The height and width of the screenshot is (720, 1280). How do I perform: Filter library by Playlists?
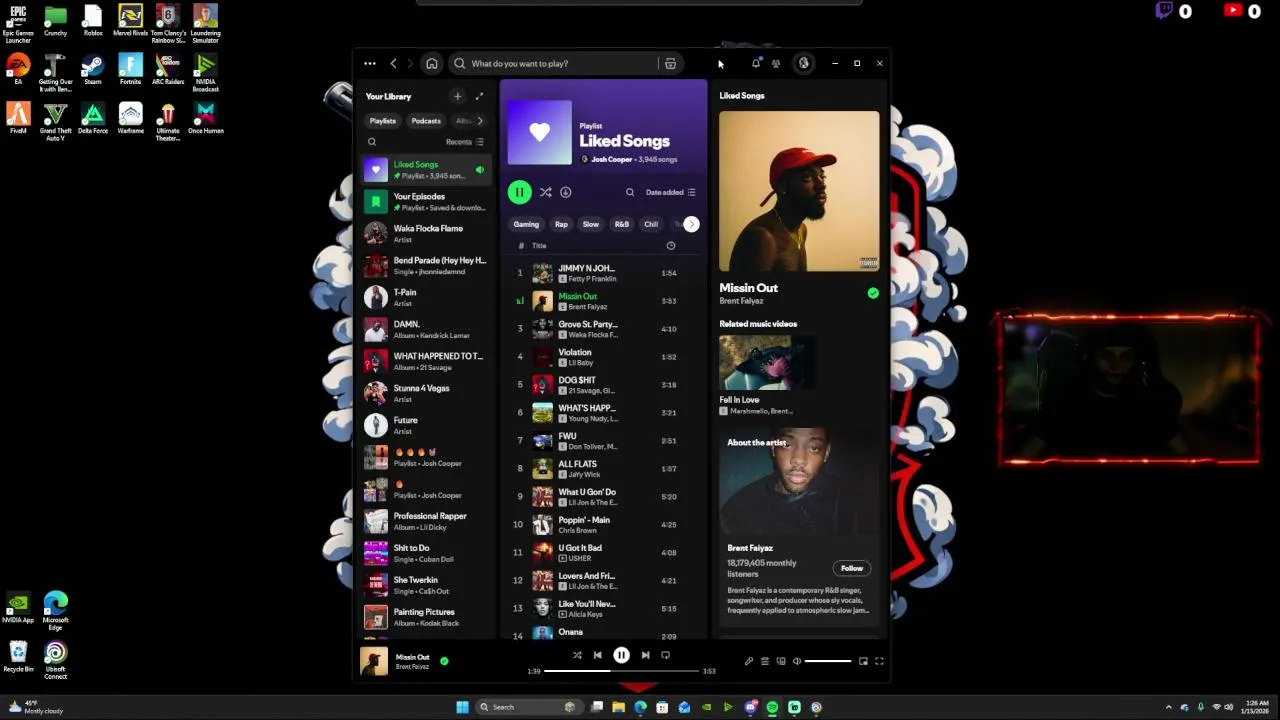pos(383,121)
